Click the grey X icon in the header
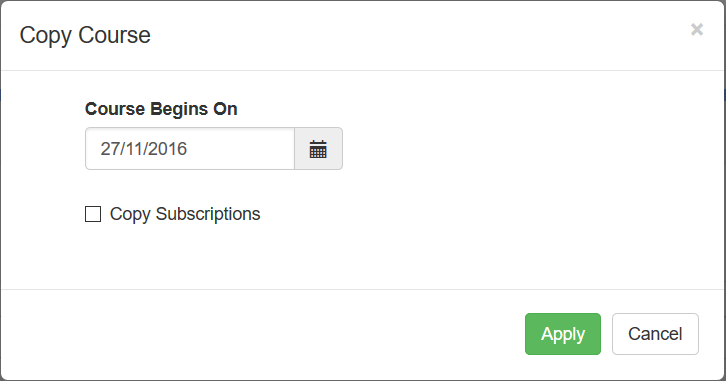Image resolution: width=726 pixels, height=381 pixels. pyautogui.click(x=697, y=30)
